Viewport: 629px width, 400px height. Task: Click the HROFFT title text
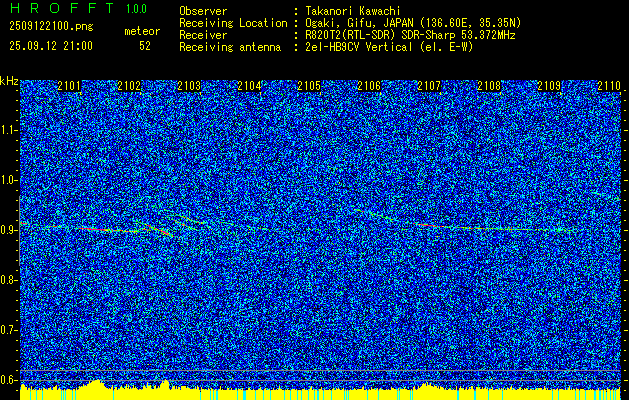pos(63,8)
